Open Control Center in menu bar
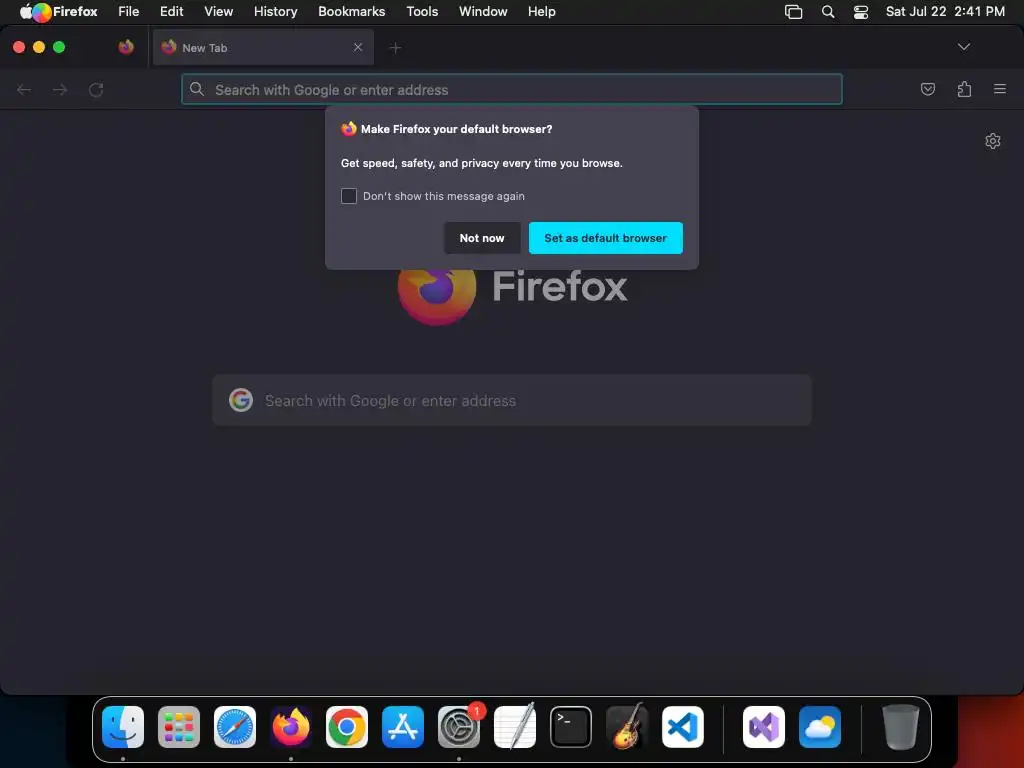Screen dimensions: 1024x768 pos(861,11)
